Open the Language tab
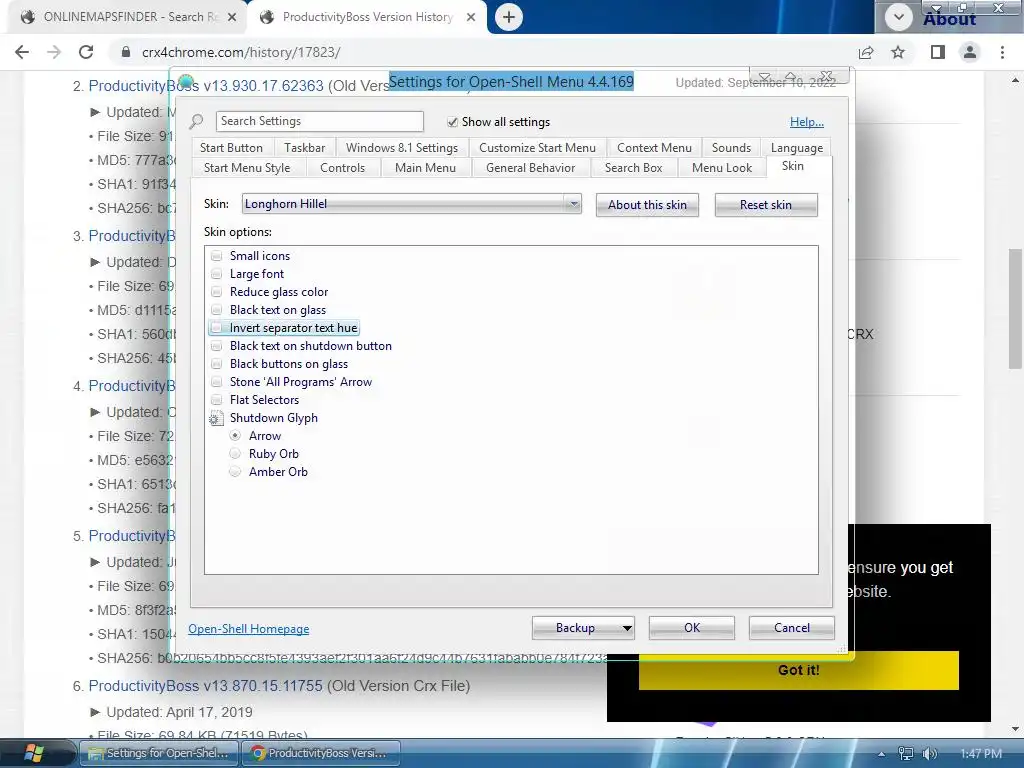Image resolution: width=1024 pixels, height=768 pixels. (797, 148)
